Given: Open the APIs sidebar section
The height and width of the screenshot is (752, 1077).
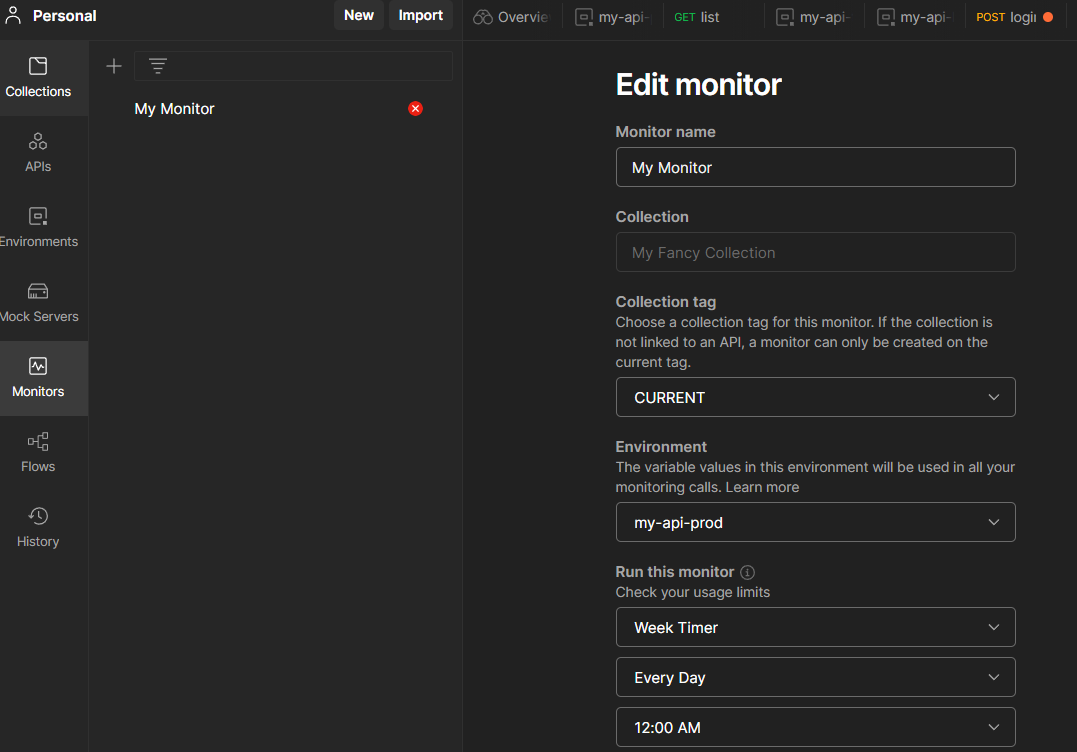Looking at the screenshot, I should [38, 152].
